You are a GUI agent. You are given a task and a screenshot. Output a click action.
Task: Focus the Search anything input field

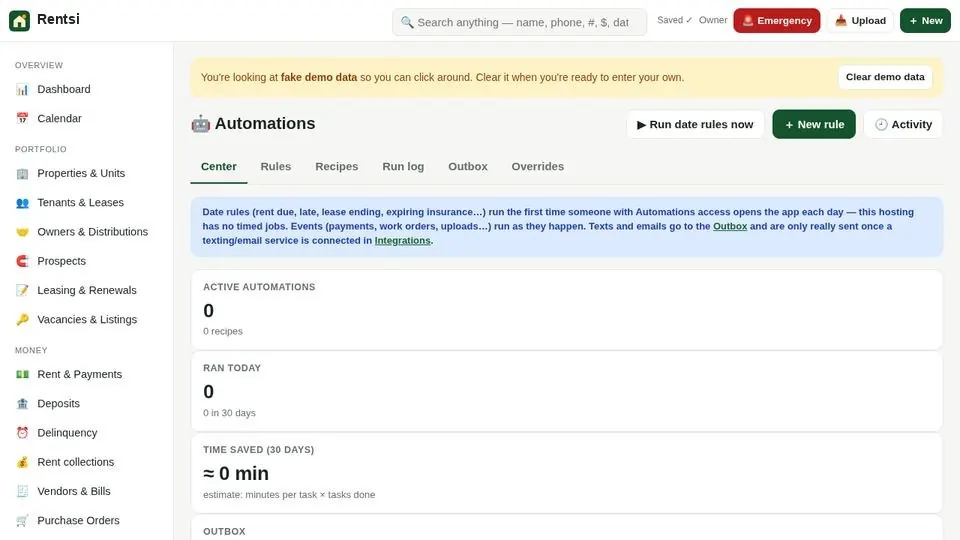[x=519, y=23]
